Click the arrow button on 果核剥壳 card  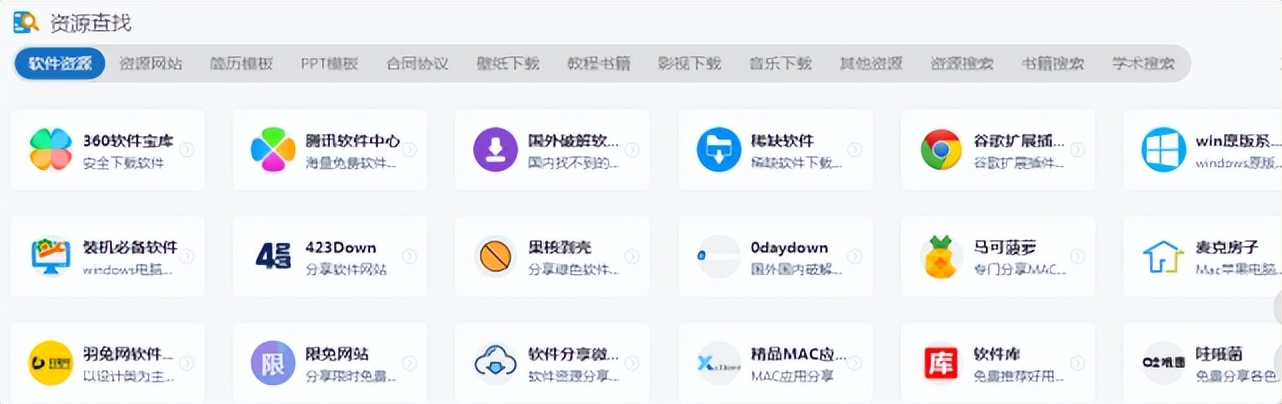[x=631, y=256]
